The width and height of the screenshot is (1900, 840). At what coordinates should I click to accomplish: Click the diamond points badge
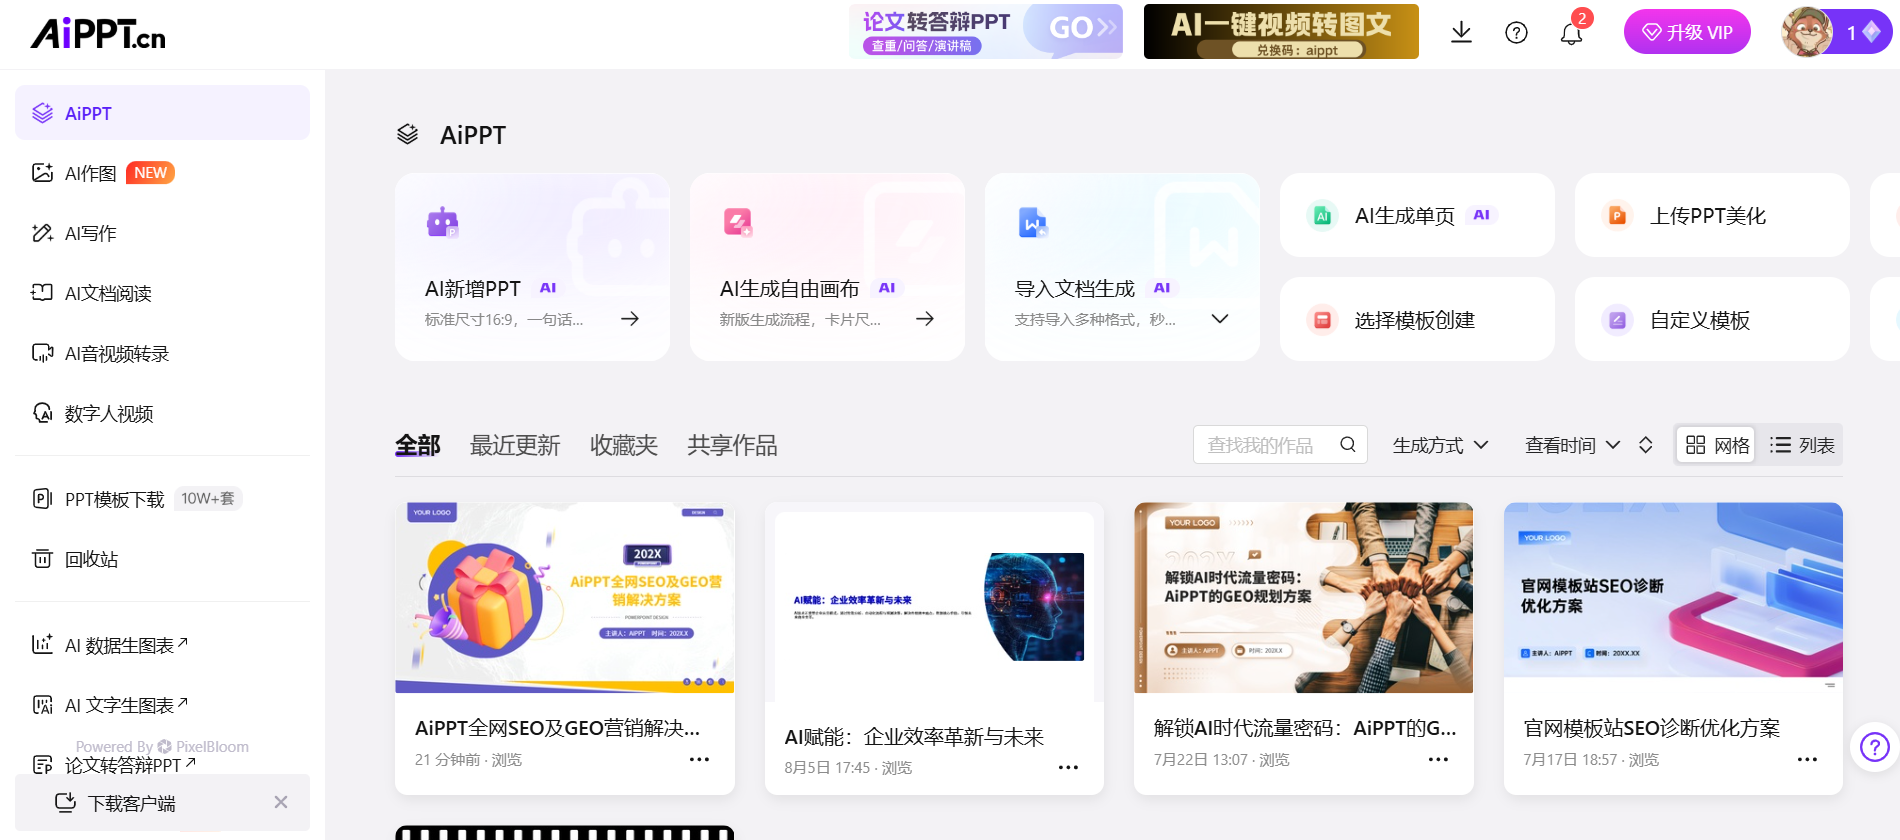(1863, 32)
